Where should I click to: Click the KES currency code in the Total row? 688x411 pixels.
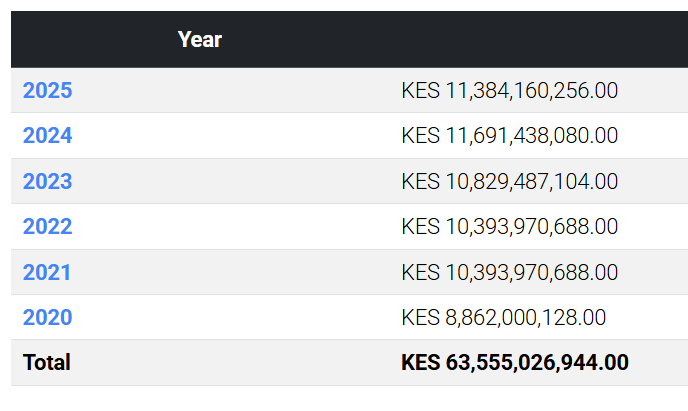coord(421,362)
